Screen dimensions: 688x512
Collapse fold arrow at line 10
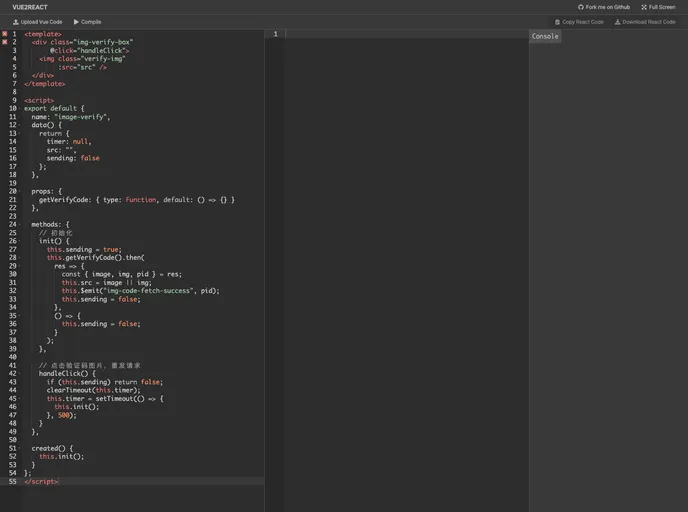pyautogui.click(x=19, y=108)
